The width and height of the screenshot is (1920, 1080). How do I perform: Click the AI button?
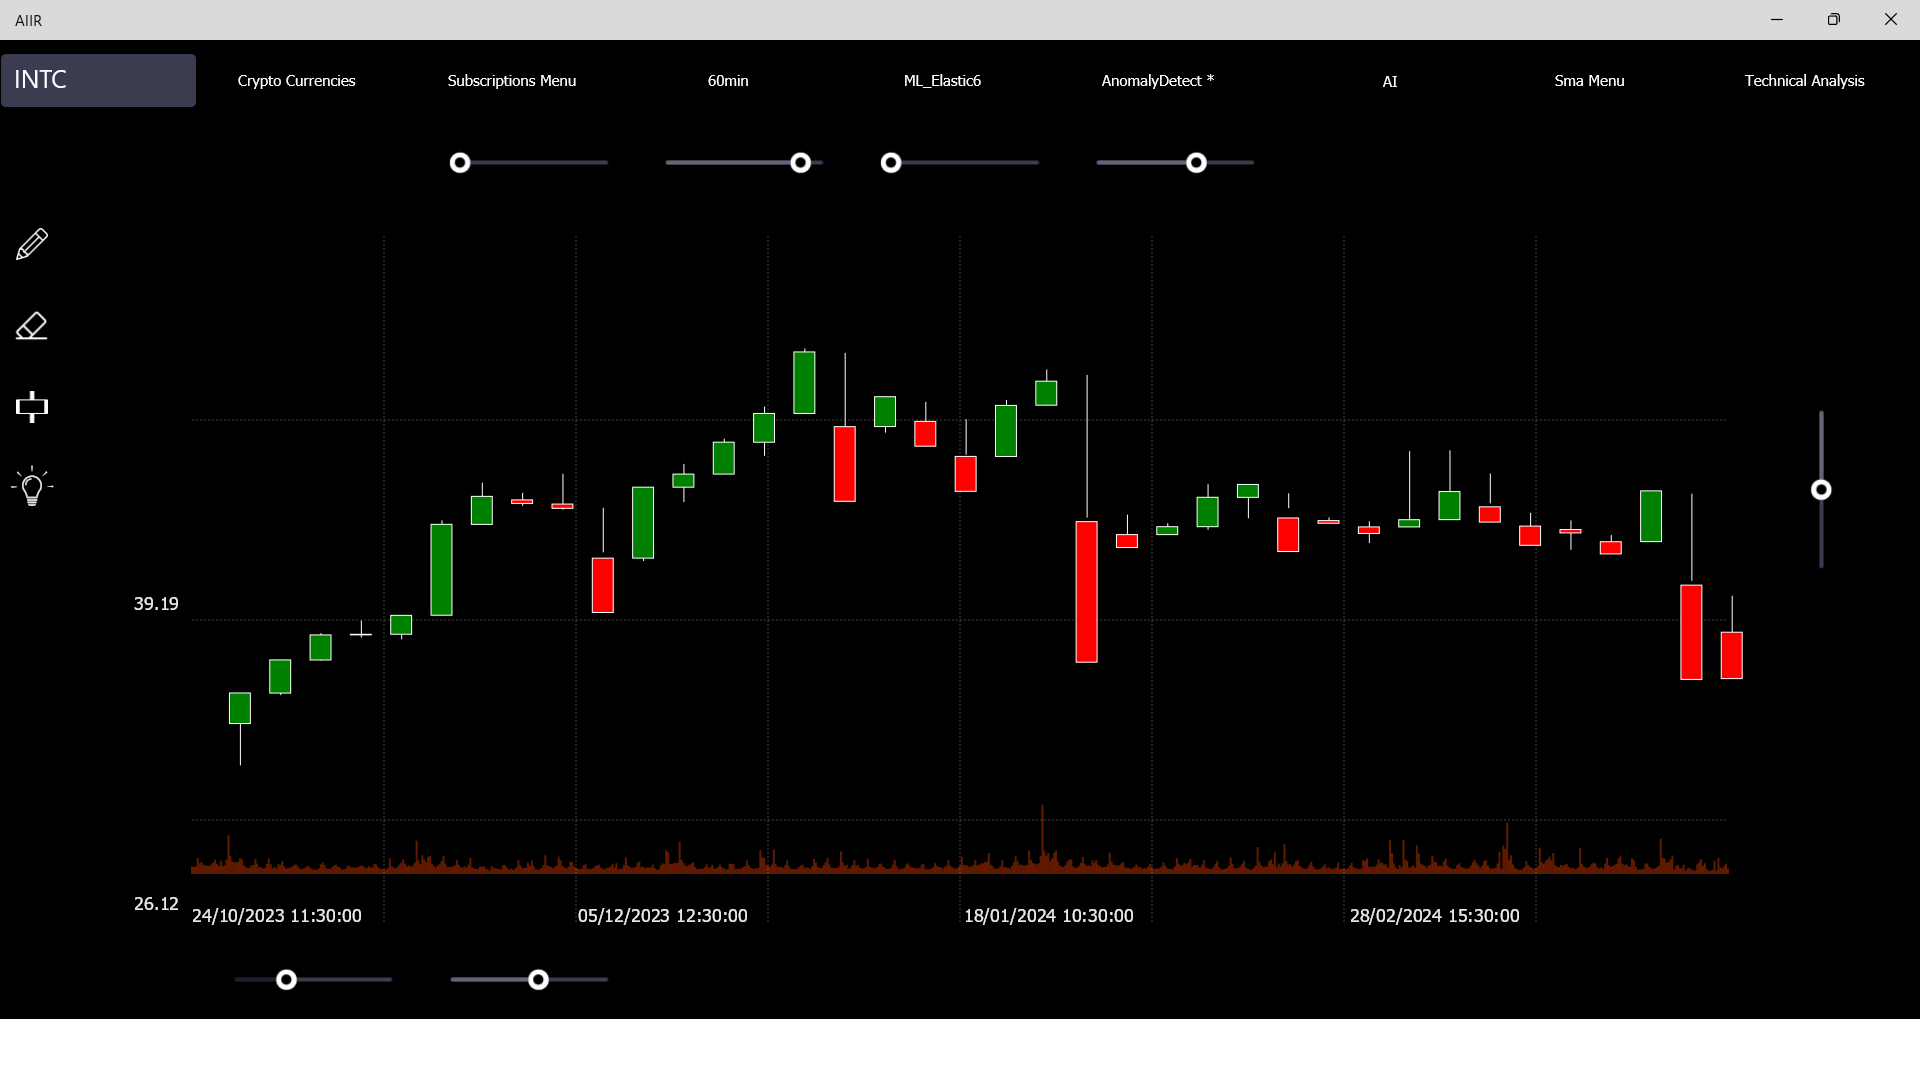1389,82
